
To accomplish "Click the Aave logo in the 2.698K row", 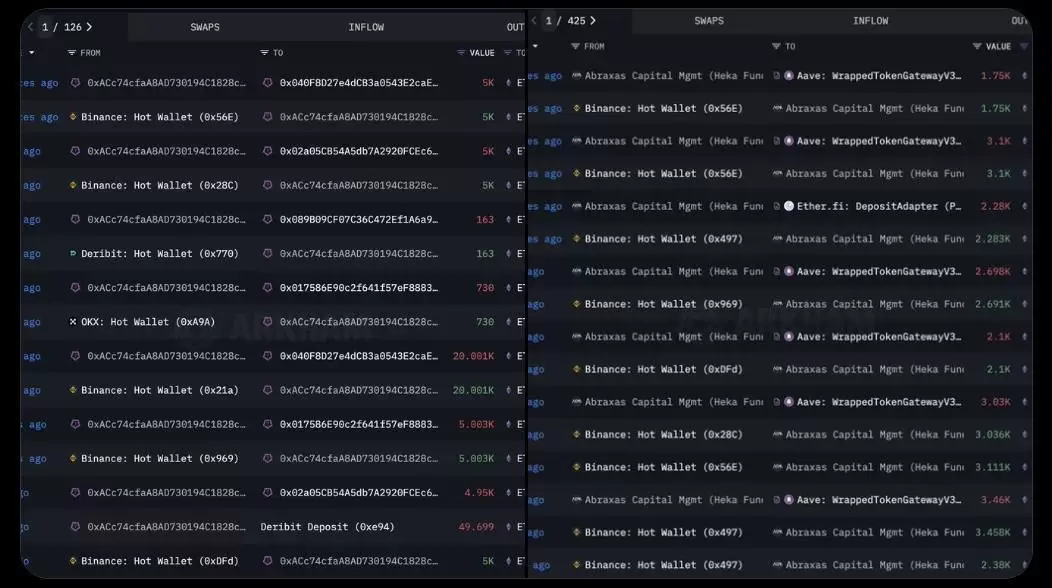I will pos(789,272).
